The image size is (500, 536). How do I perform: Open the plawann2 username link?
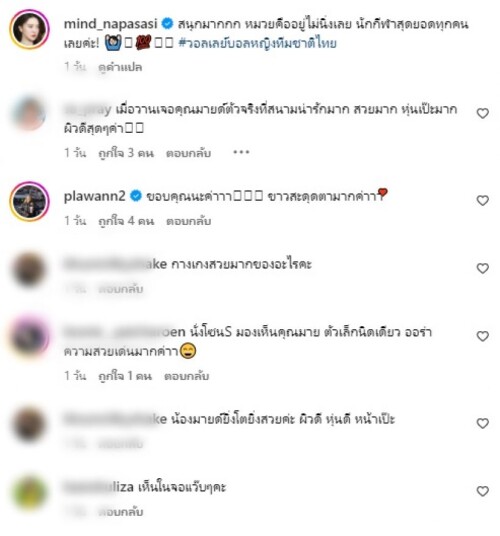[x=95, y=197]
